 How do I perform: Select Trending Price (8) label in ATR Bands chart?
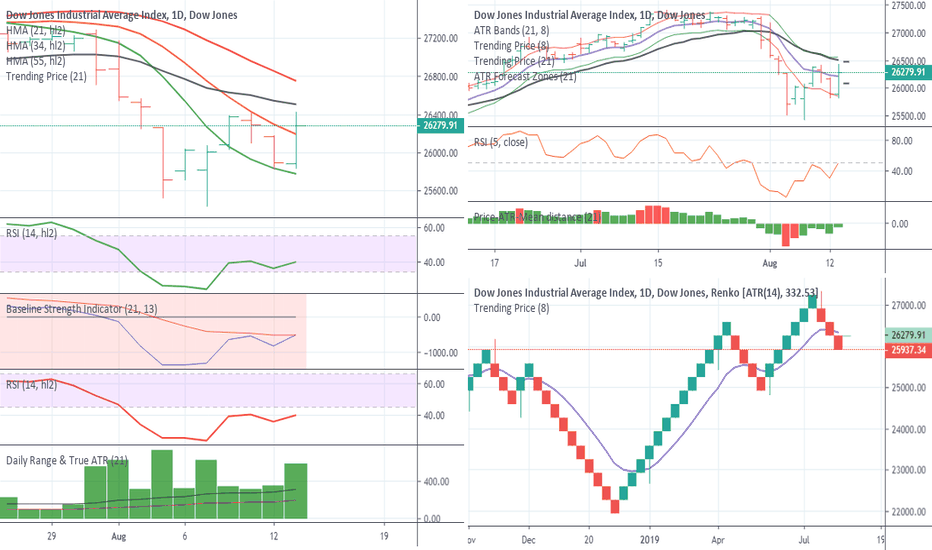512,46
